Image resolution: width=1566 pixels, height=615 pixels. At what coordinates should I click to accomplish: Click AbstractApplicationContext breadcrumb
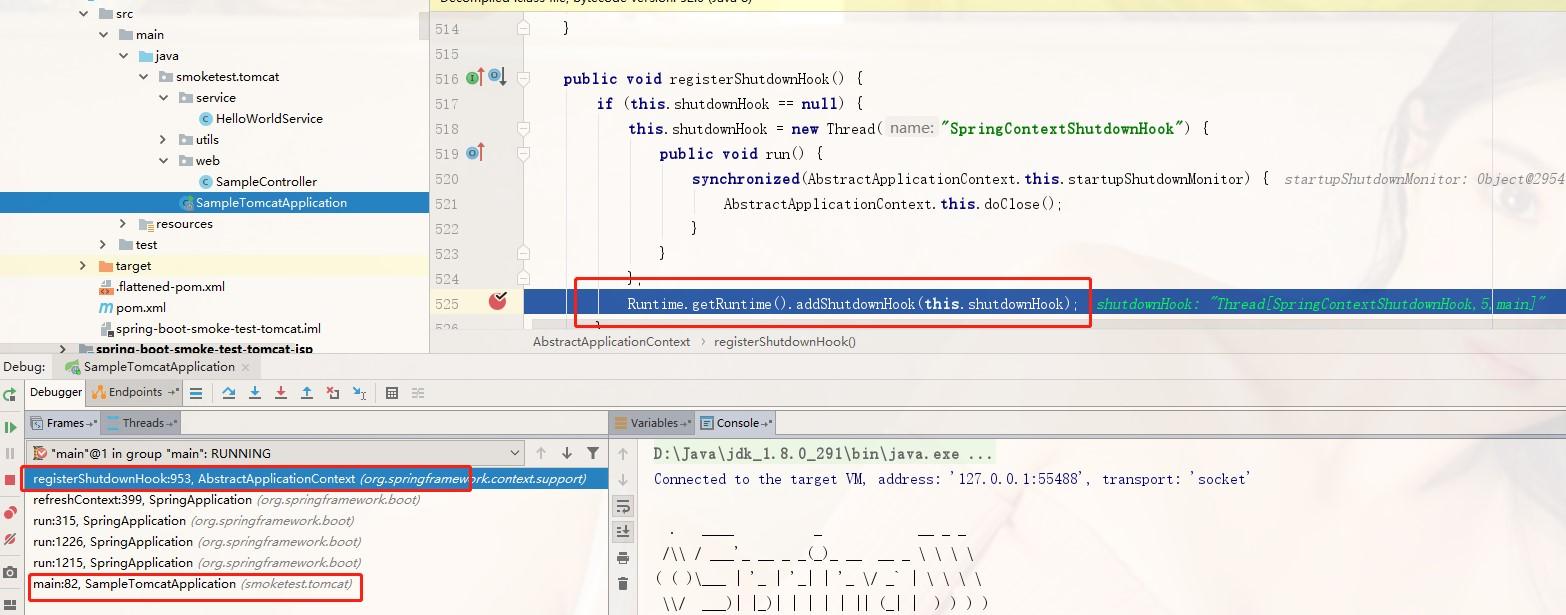pyautogui.click(x=611, y=342)
